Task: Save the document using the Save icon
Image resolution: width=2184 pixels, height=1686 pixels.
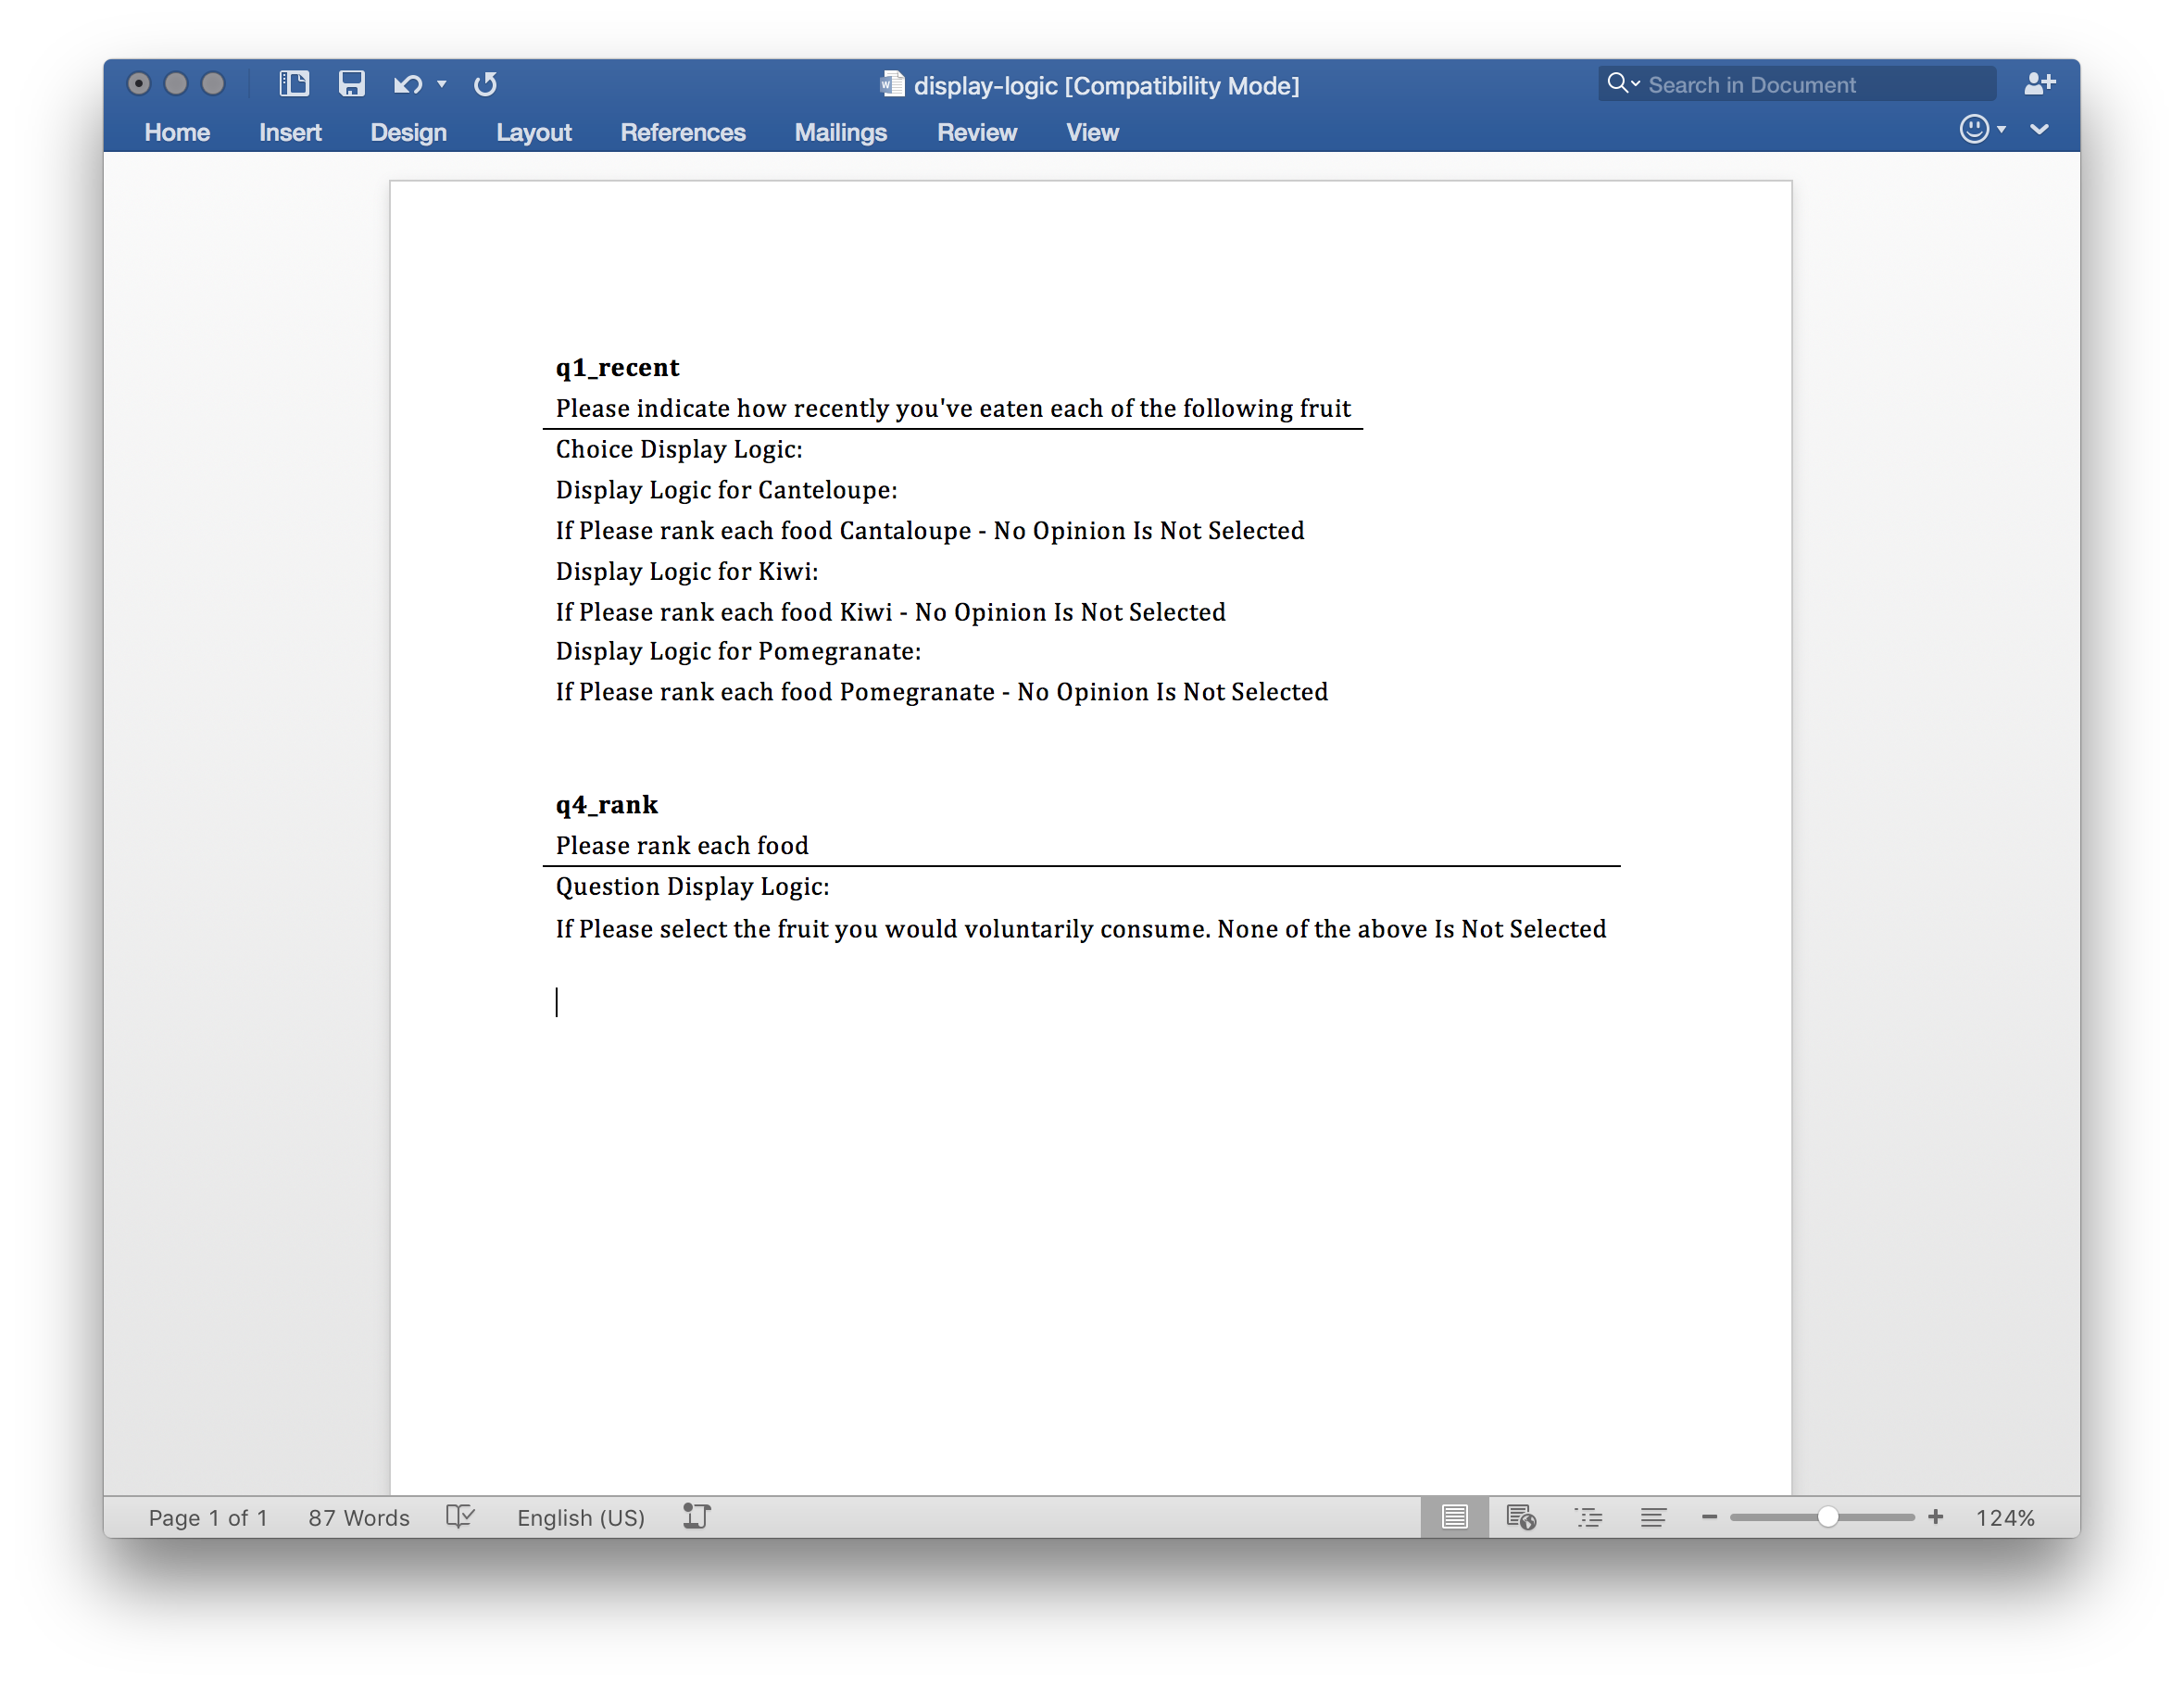Action: [x=351, y=84]
